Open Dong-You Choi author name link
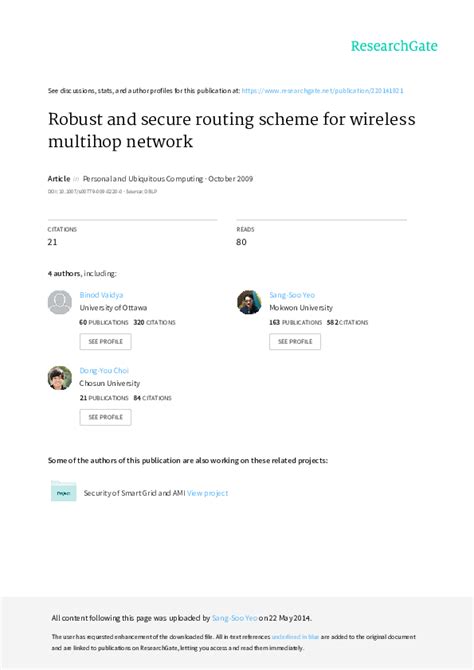Image resolution: width=474 pixels, height=670 pixels. point(104,370)
